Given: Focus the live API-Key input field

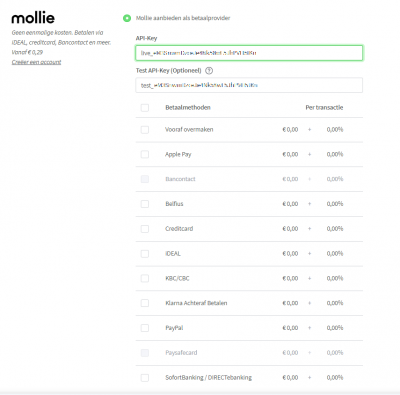Looking at the screenshot, I should click(x=249, y=53).
